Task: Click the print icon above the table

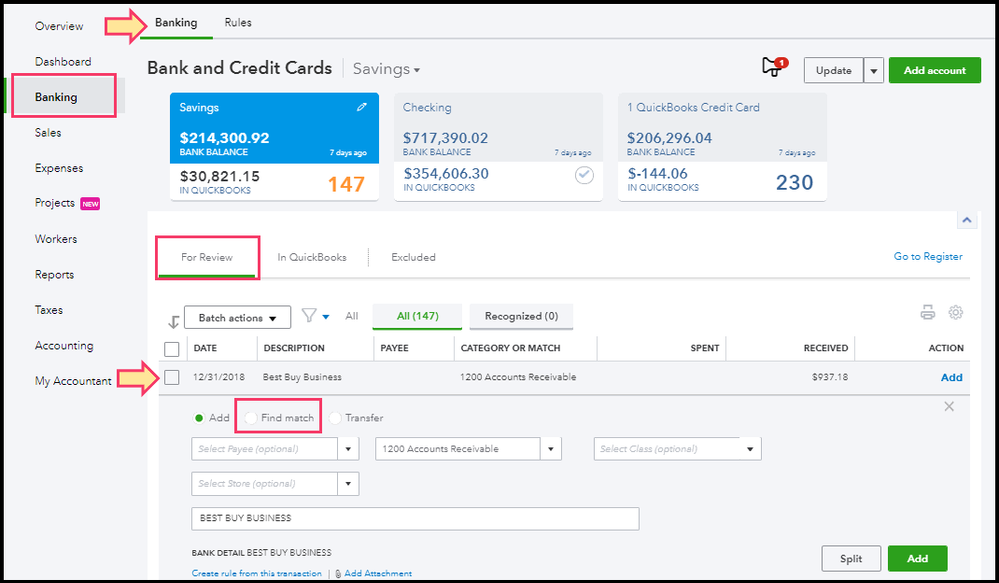Action: click(928, 312)
